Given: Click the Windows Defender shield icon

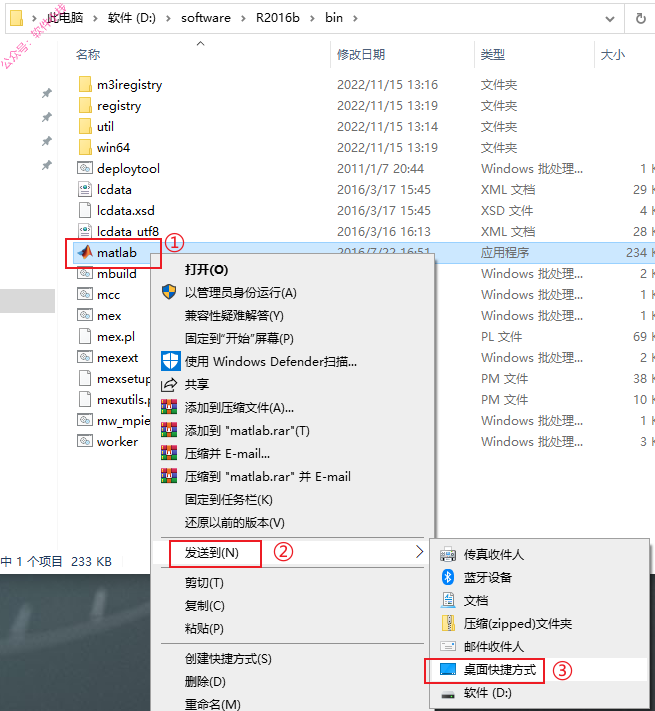Looking at the screenshot, I should click(170, 361).
